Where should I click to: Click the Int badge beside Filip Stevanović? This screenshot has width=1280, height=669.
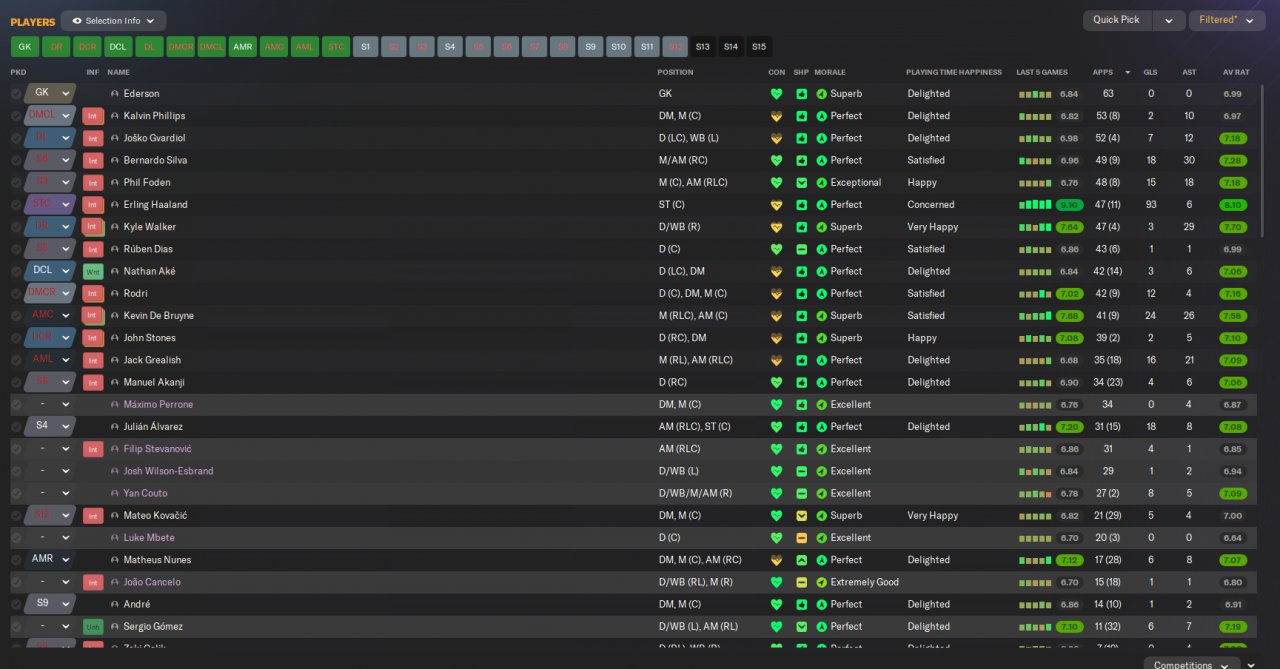coord(93,449)
